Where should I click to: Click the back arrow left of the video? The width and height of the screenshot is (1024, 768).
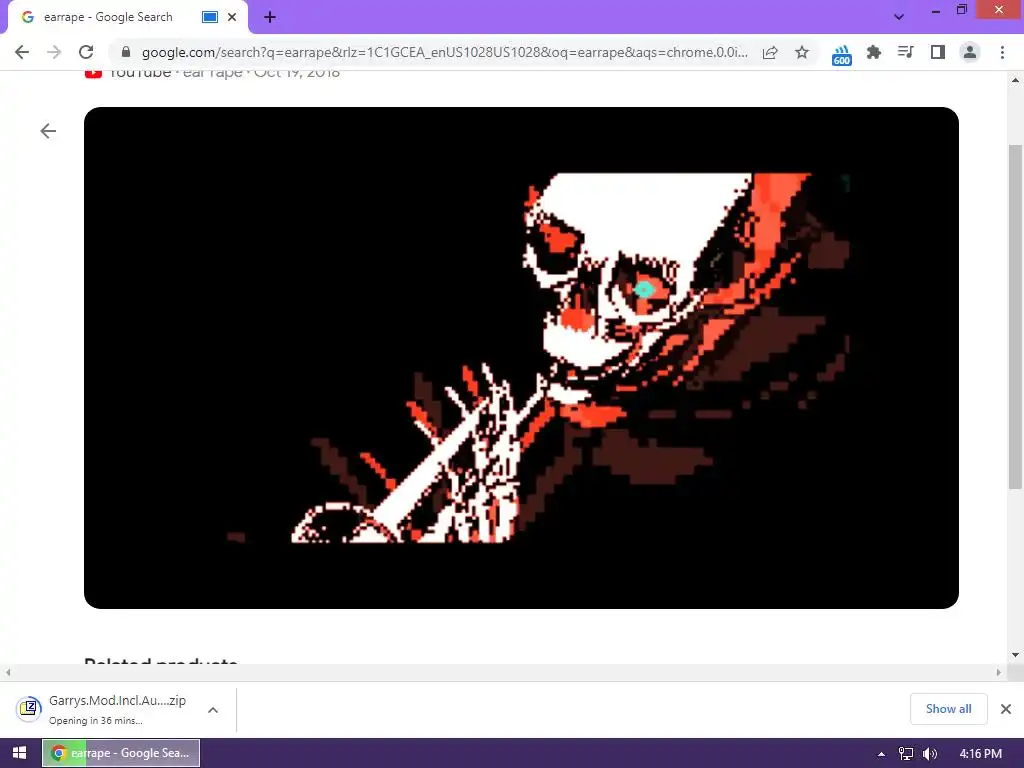pos(48,131)
